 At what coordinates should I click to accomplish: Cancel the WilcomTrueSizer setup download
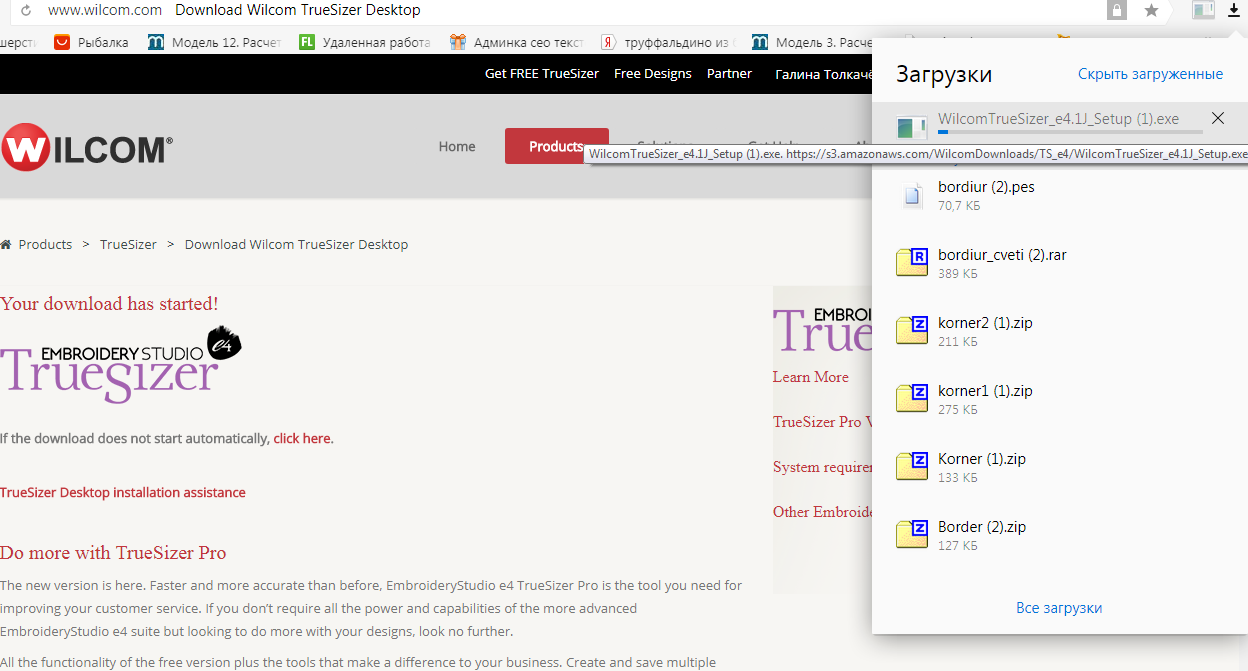tap(1217, 119)
